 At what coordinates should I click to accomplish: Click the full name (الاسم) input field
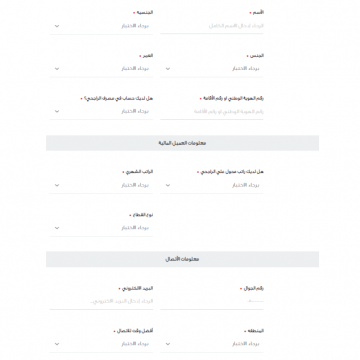click(212, 26)
